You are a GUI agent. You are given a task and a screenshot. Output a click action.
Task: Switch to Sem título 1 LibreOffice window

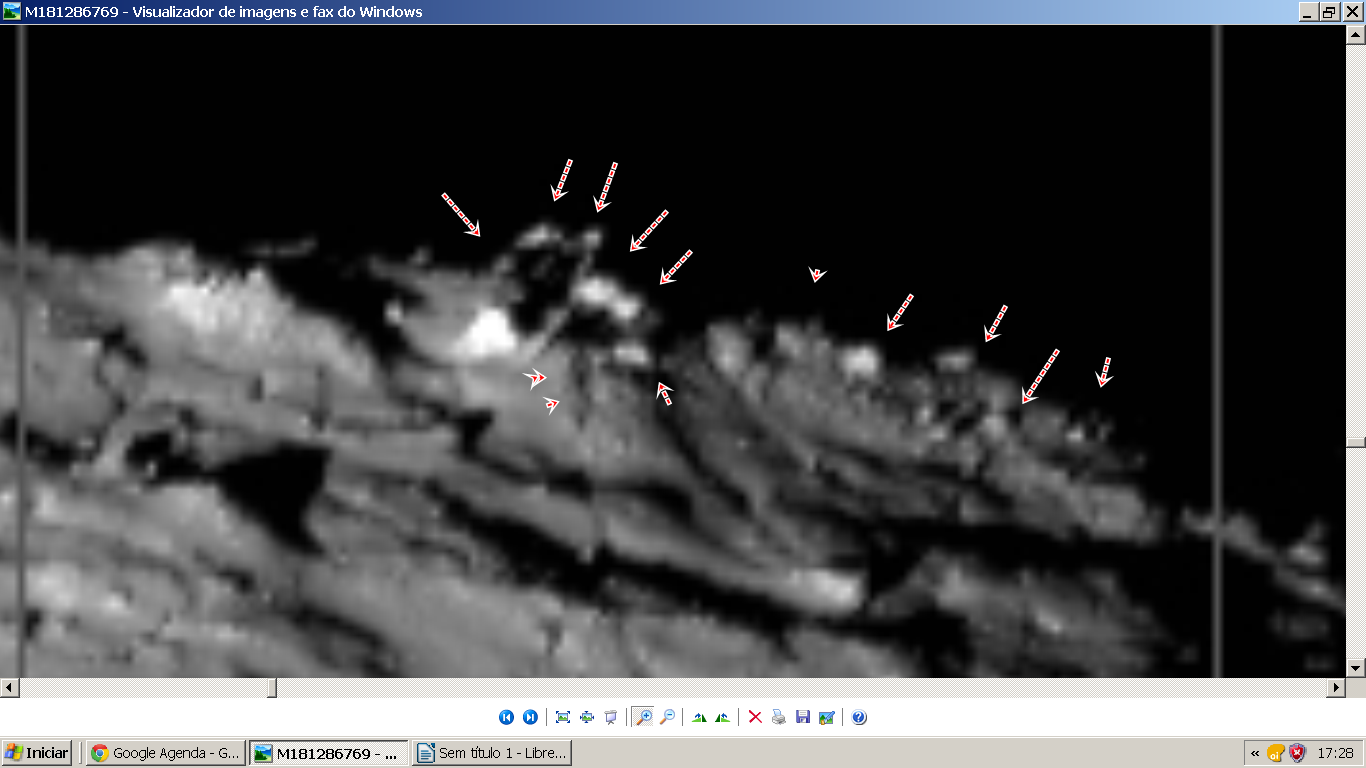pyautogui.click(x=492, y=753)
